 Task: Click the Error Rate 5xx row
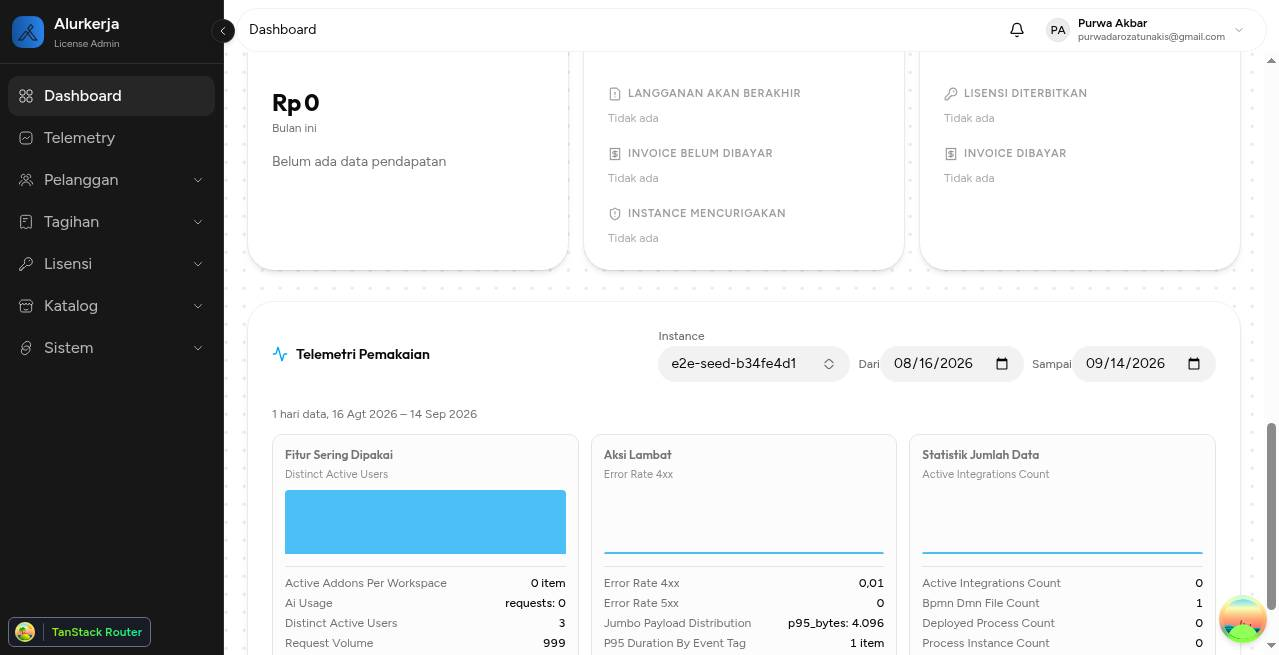click(x=744, y=603)
